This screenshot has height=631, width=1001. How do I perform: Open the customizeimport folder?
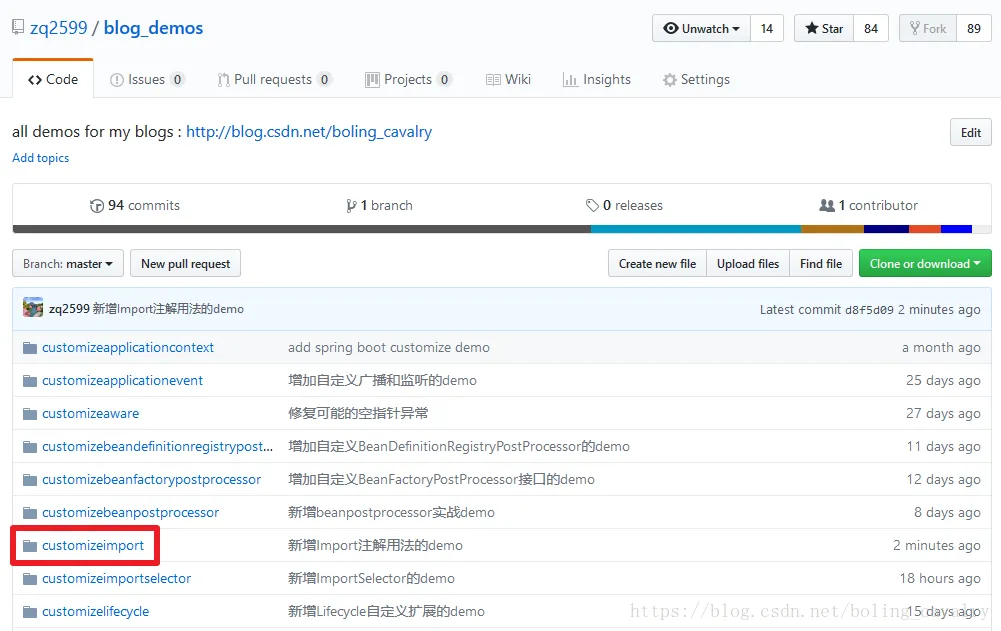point(93,545)
